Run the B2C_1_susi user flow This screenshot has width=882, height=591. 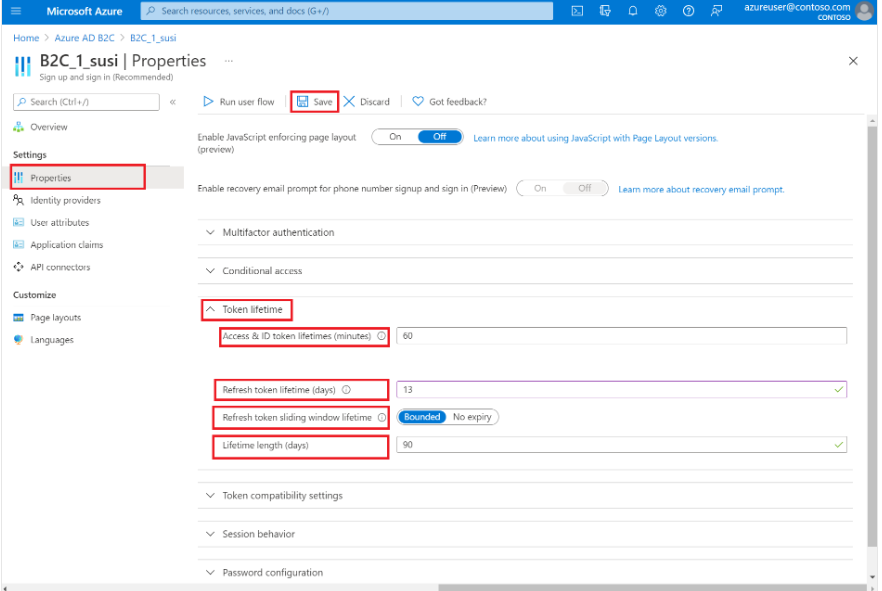pos(239,101)
